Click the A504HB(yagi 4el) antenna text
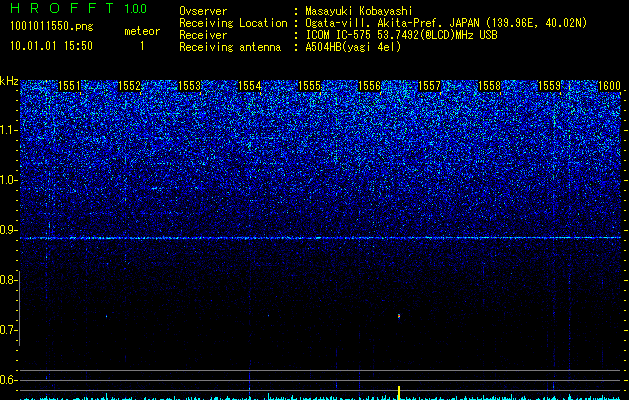The image size is (629, 400). point(353,47)
